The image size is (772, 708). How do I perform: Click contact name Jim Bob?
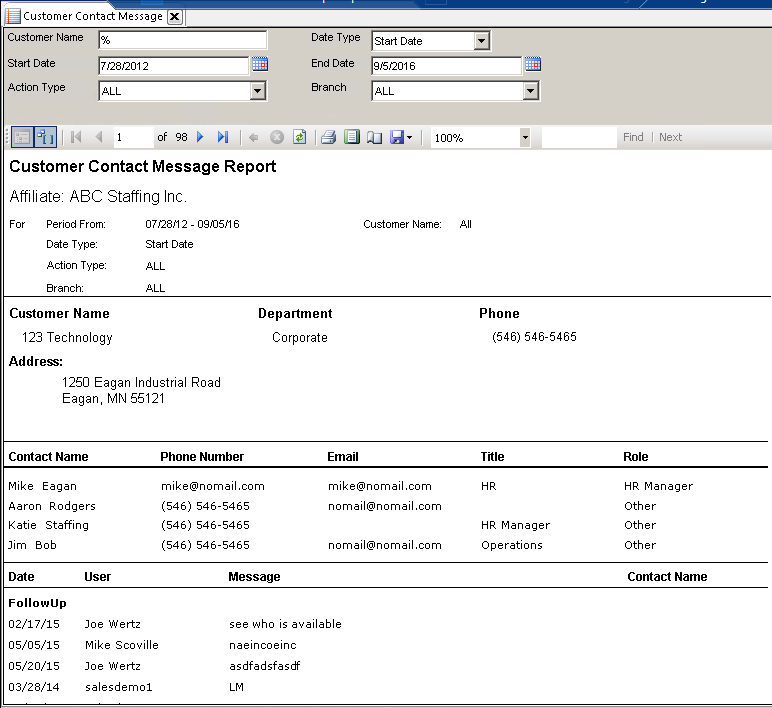click(x=32, y=545)
